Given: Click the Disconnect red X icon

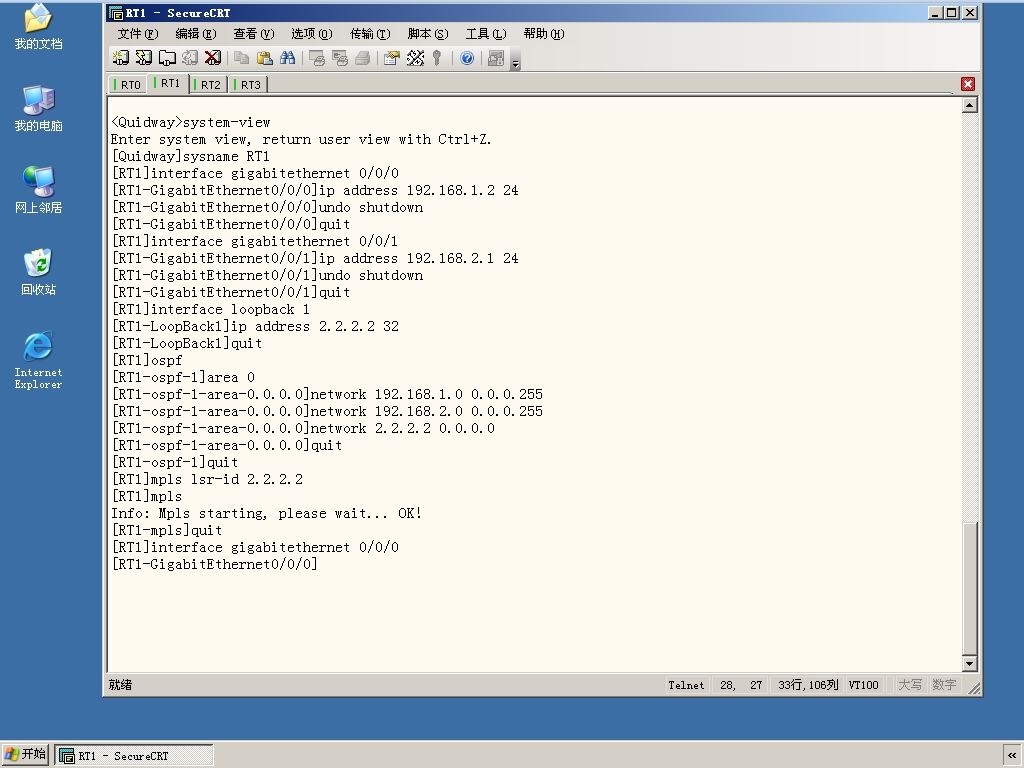Looking at the screenshot, I should 213,58.
